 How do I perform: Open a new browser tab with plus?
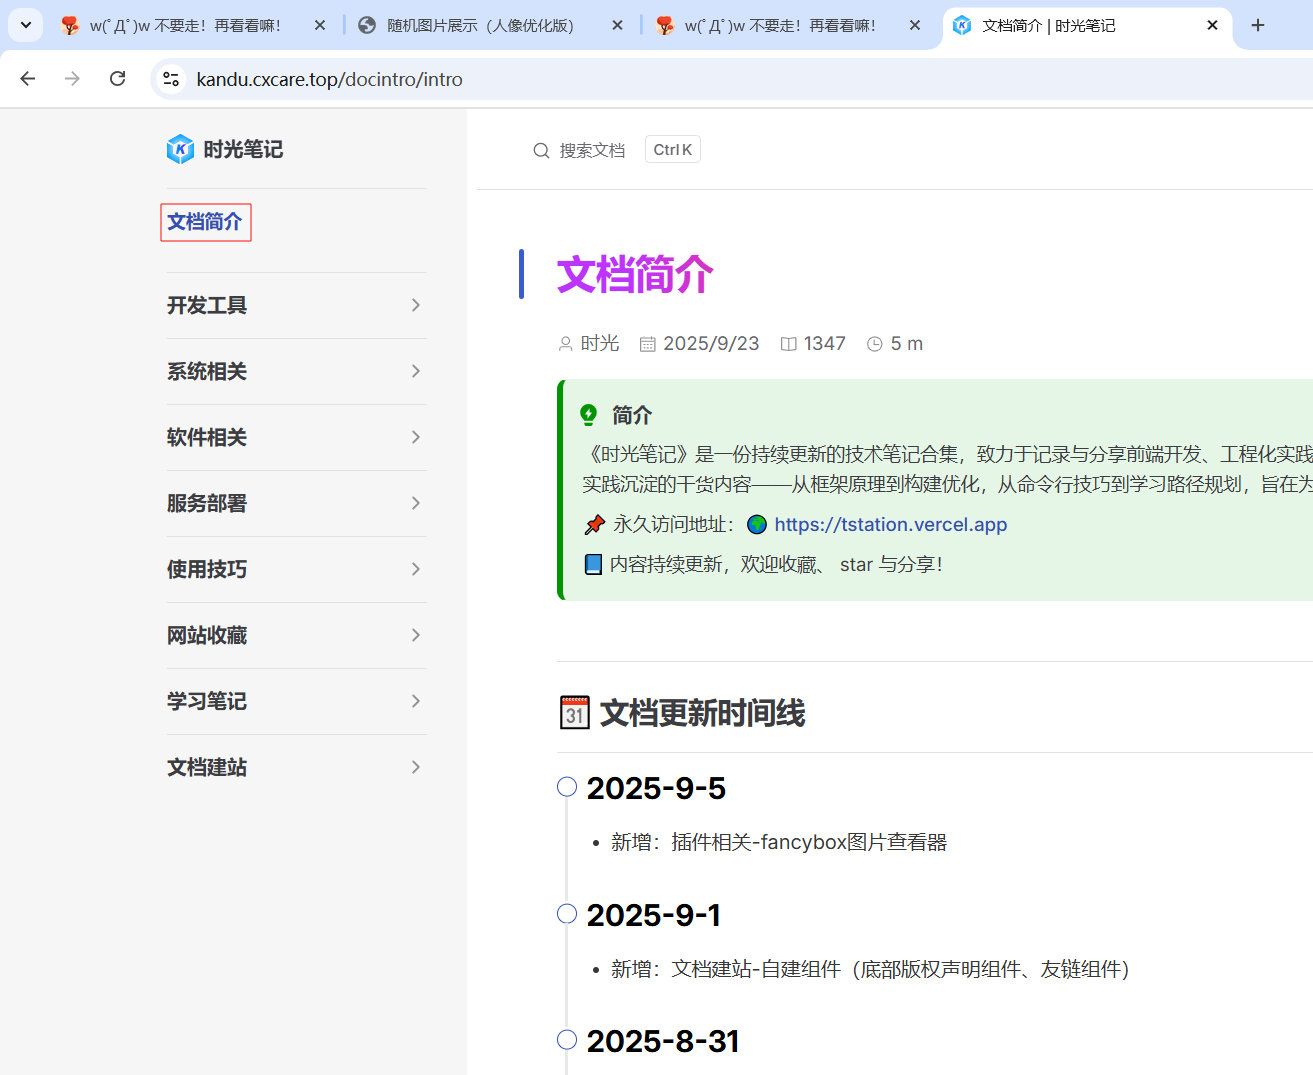click(1258, 25)
